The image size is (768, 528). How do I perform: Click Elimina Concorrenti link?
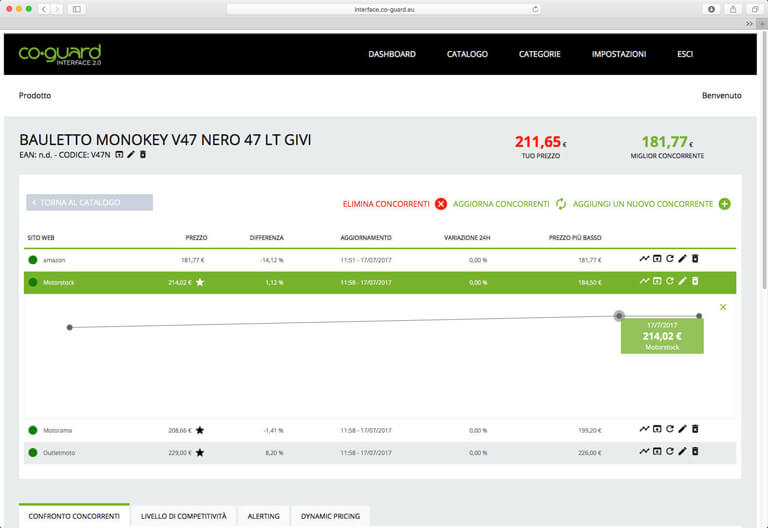click(x=386, y=204)
